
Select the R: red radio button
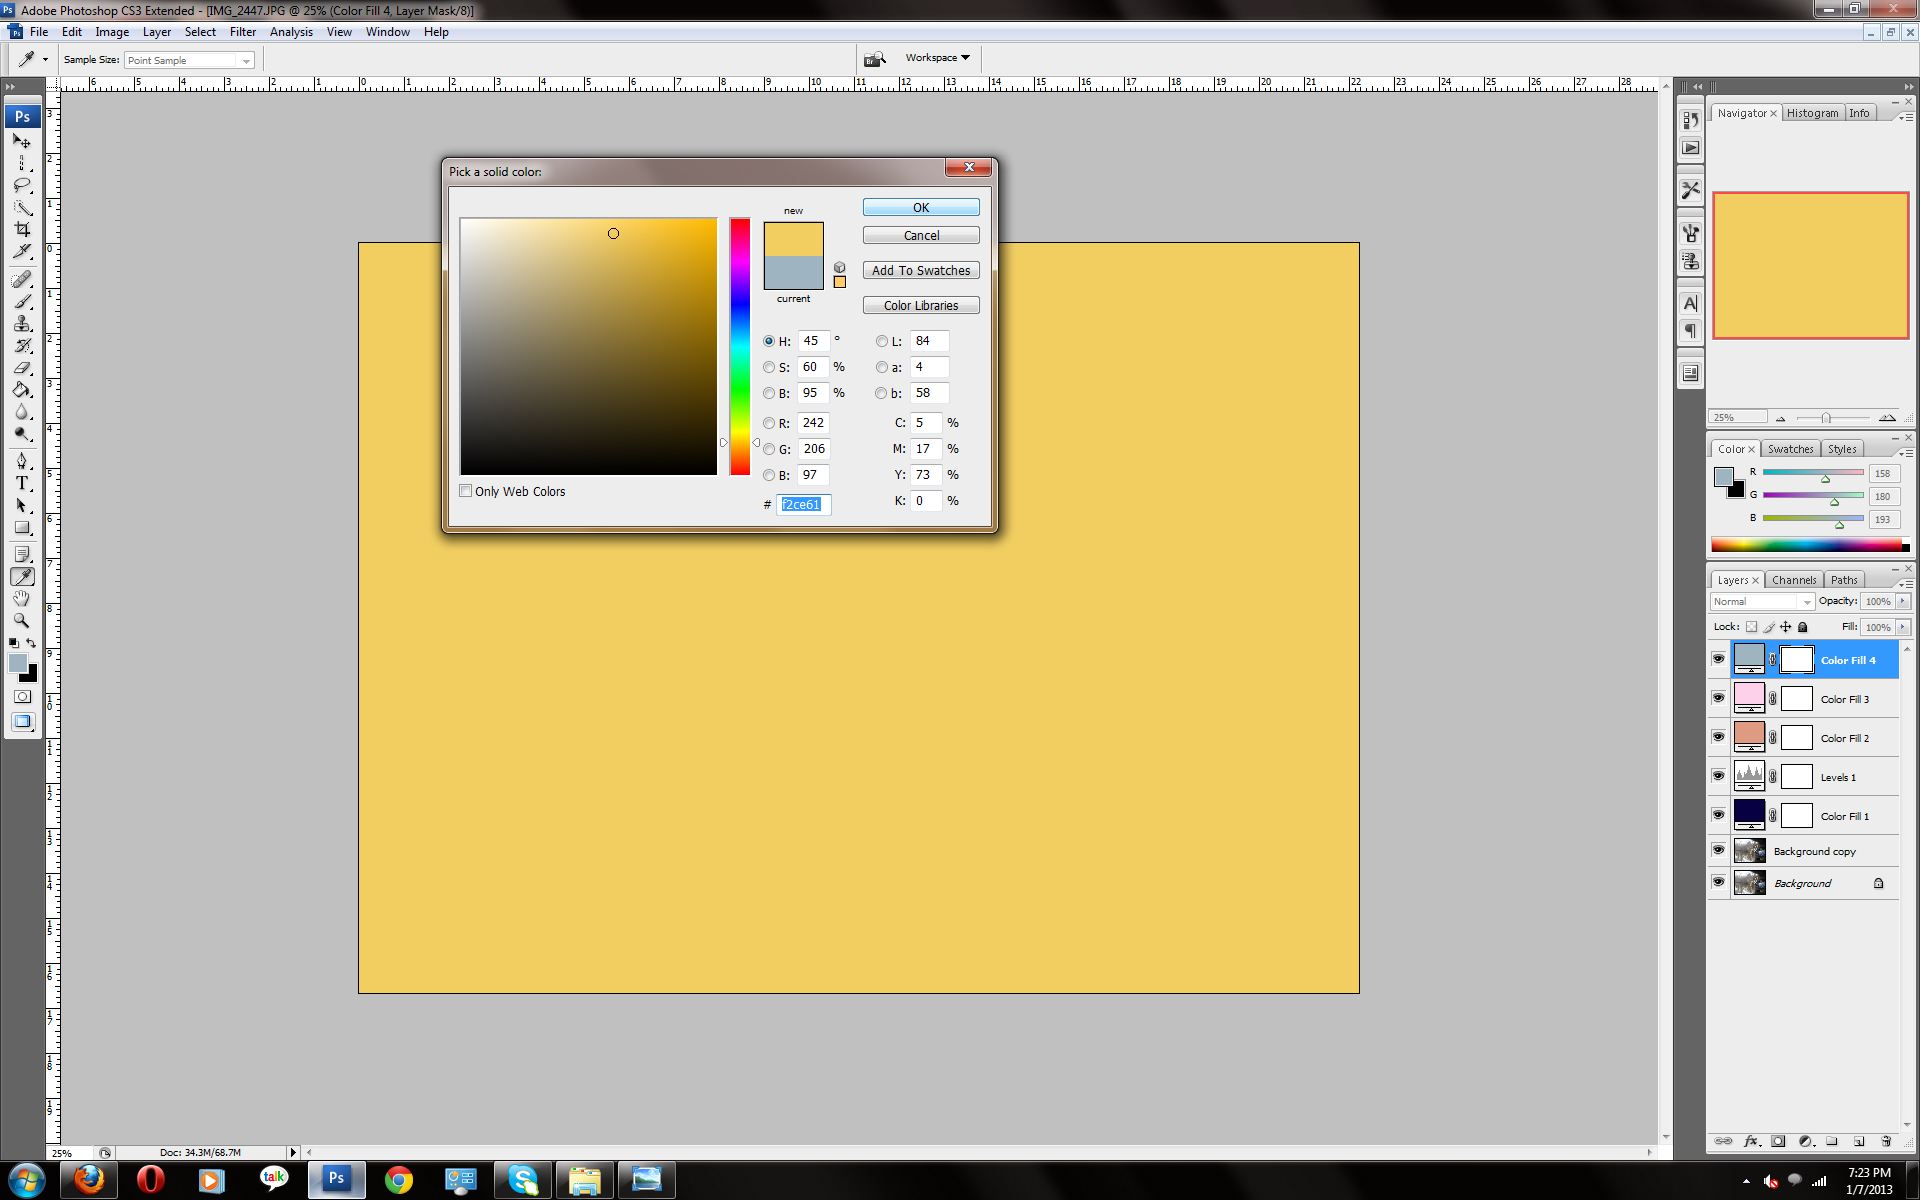(769, 423)
